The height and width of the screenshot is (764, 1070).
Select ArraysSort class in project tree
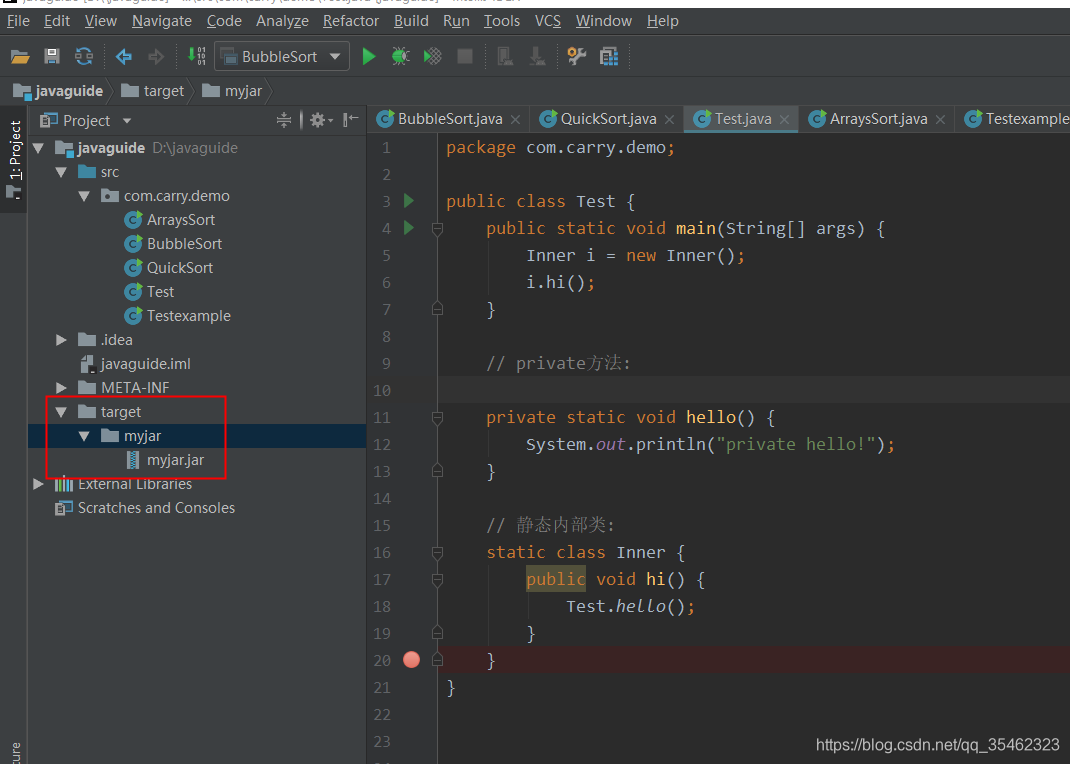click(x=170, y=220)
